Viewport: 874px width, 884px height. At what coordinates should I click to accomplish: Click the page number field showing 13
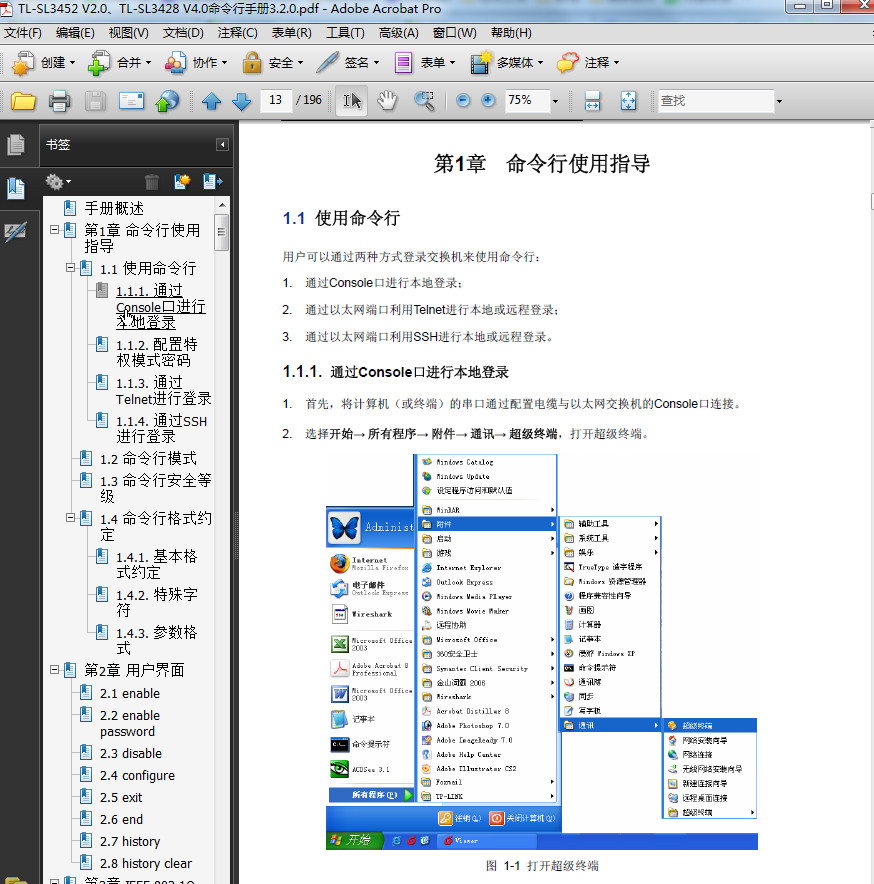(x=276, y=100)
